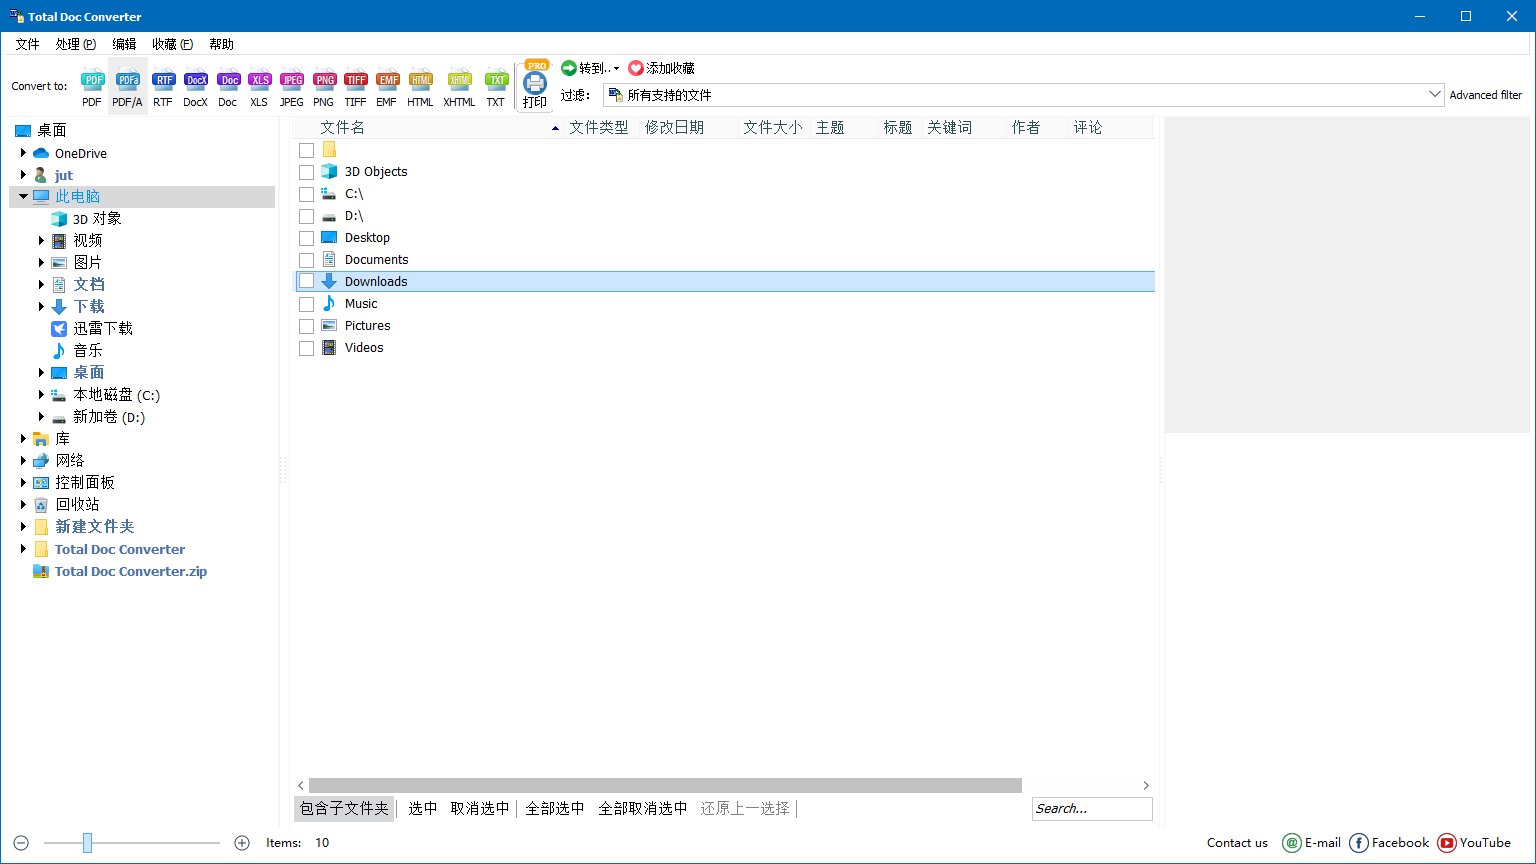Check the Downloads row checkbox
Image resolution: width=1536 pixels, height=864 pixels.
tap(307, 282)
